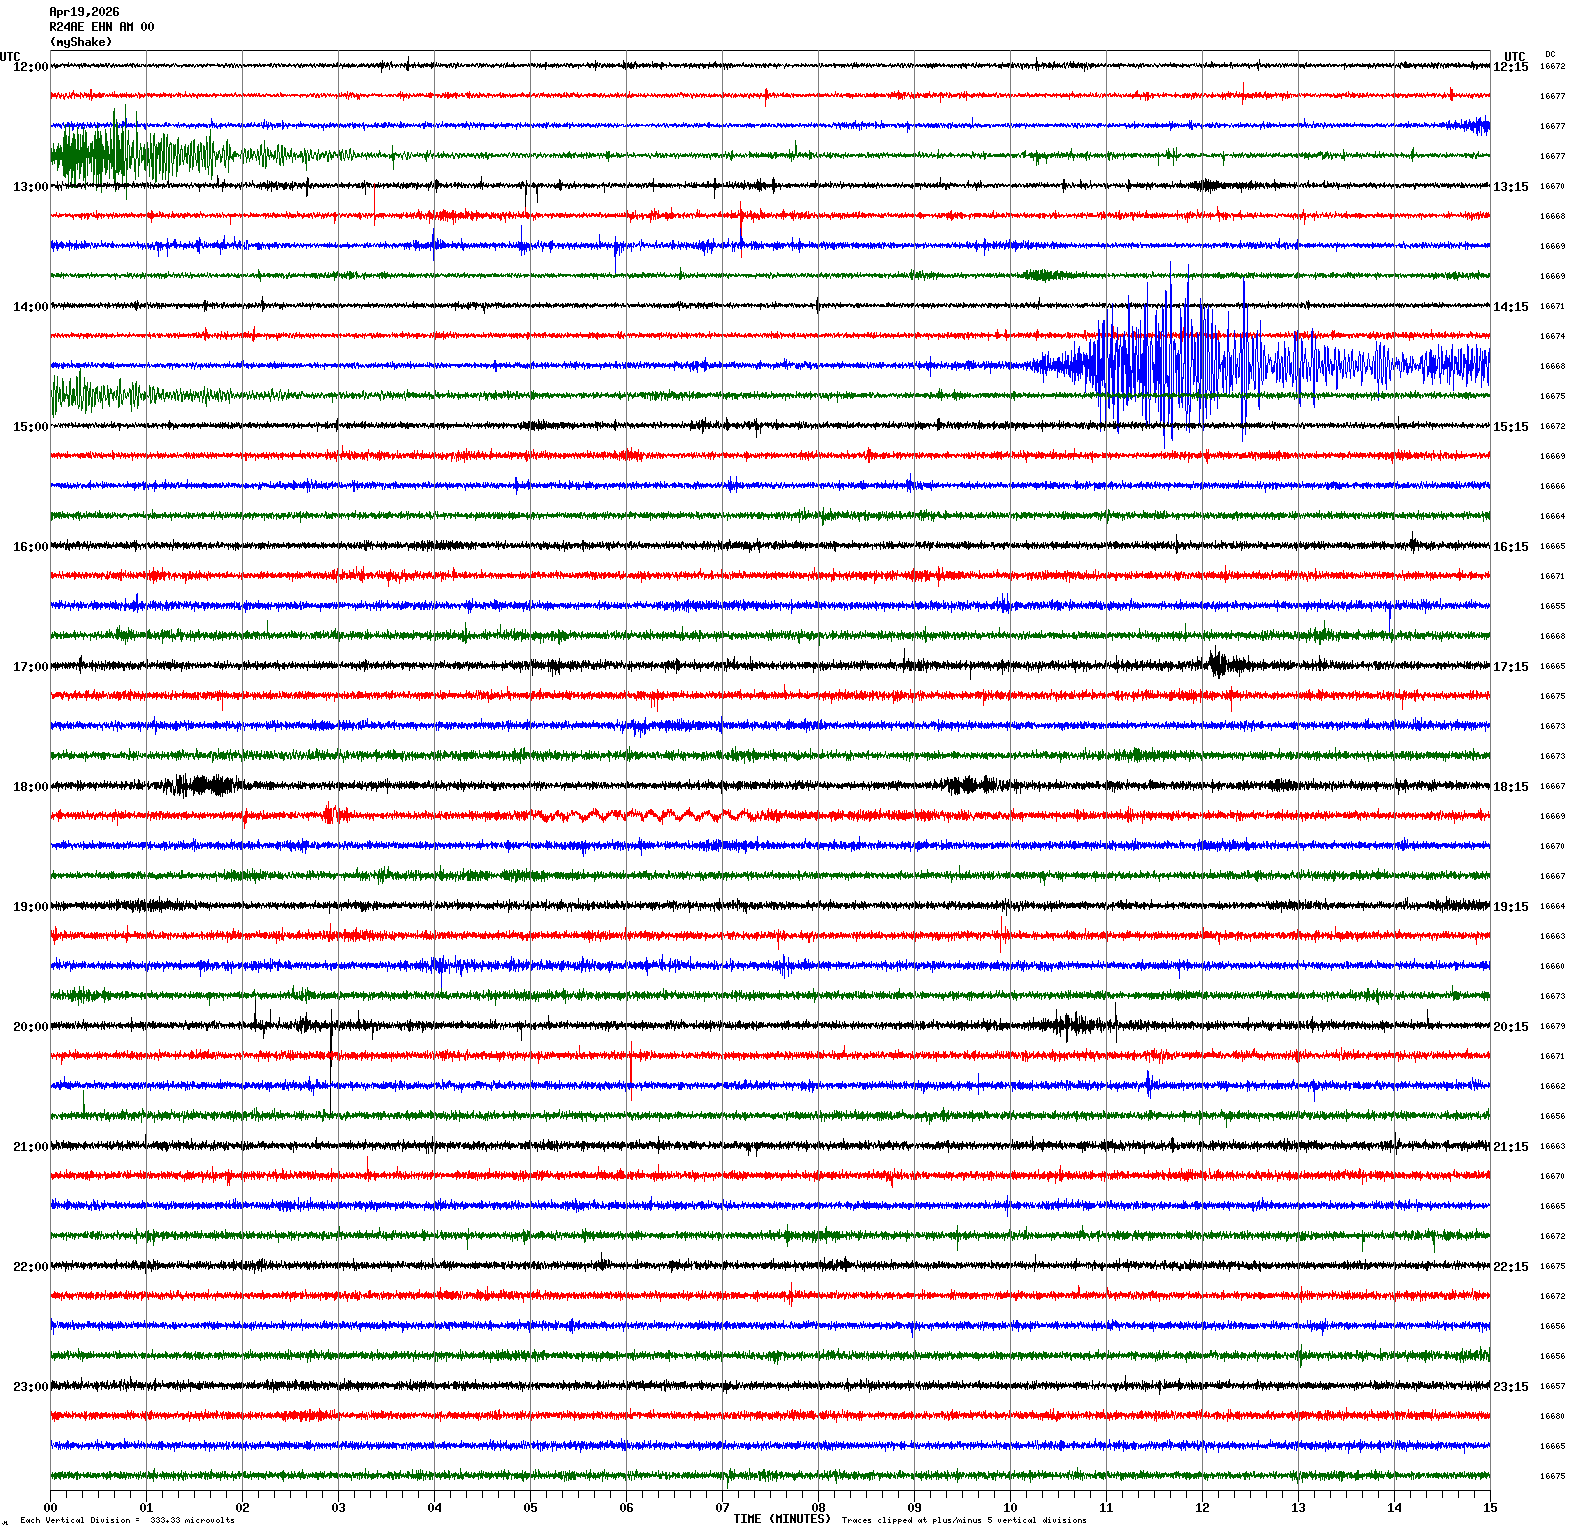Click the 'DC' column header
Viewport: 1570px width, 1534px height.
[x=1550, y=54]
